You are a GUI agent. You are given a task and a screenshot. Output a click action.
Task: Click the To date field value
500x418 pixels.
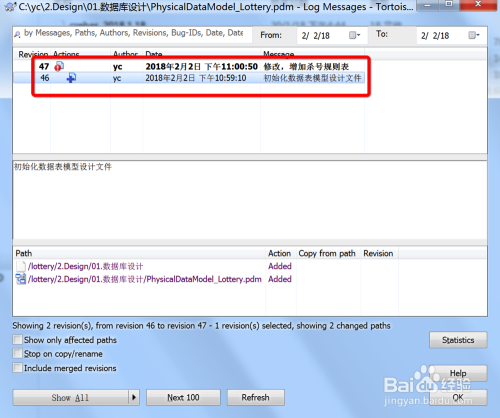(435, 36)
